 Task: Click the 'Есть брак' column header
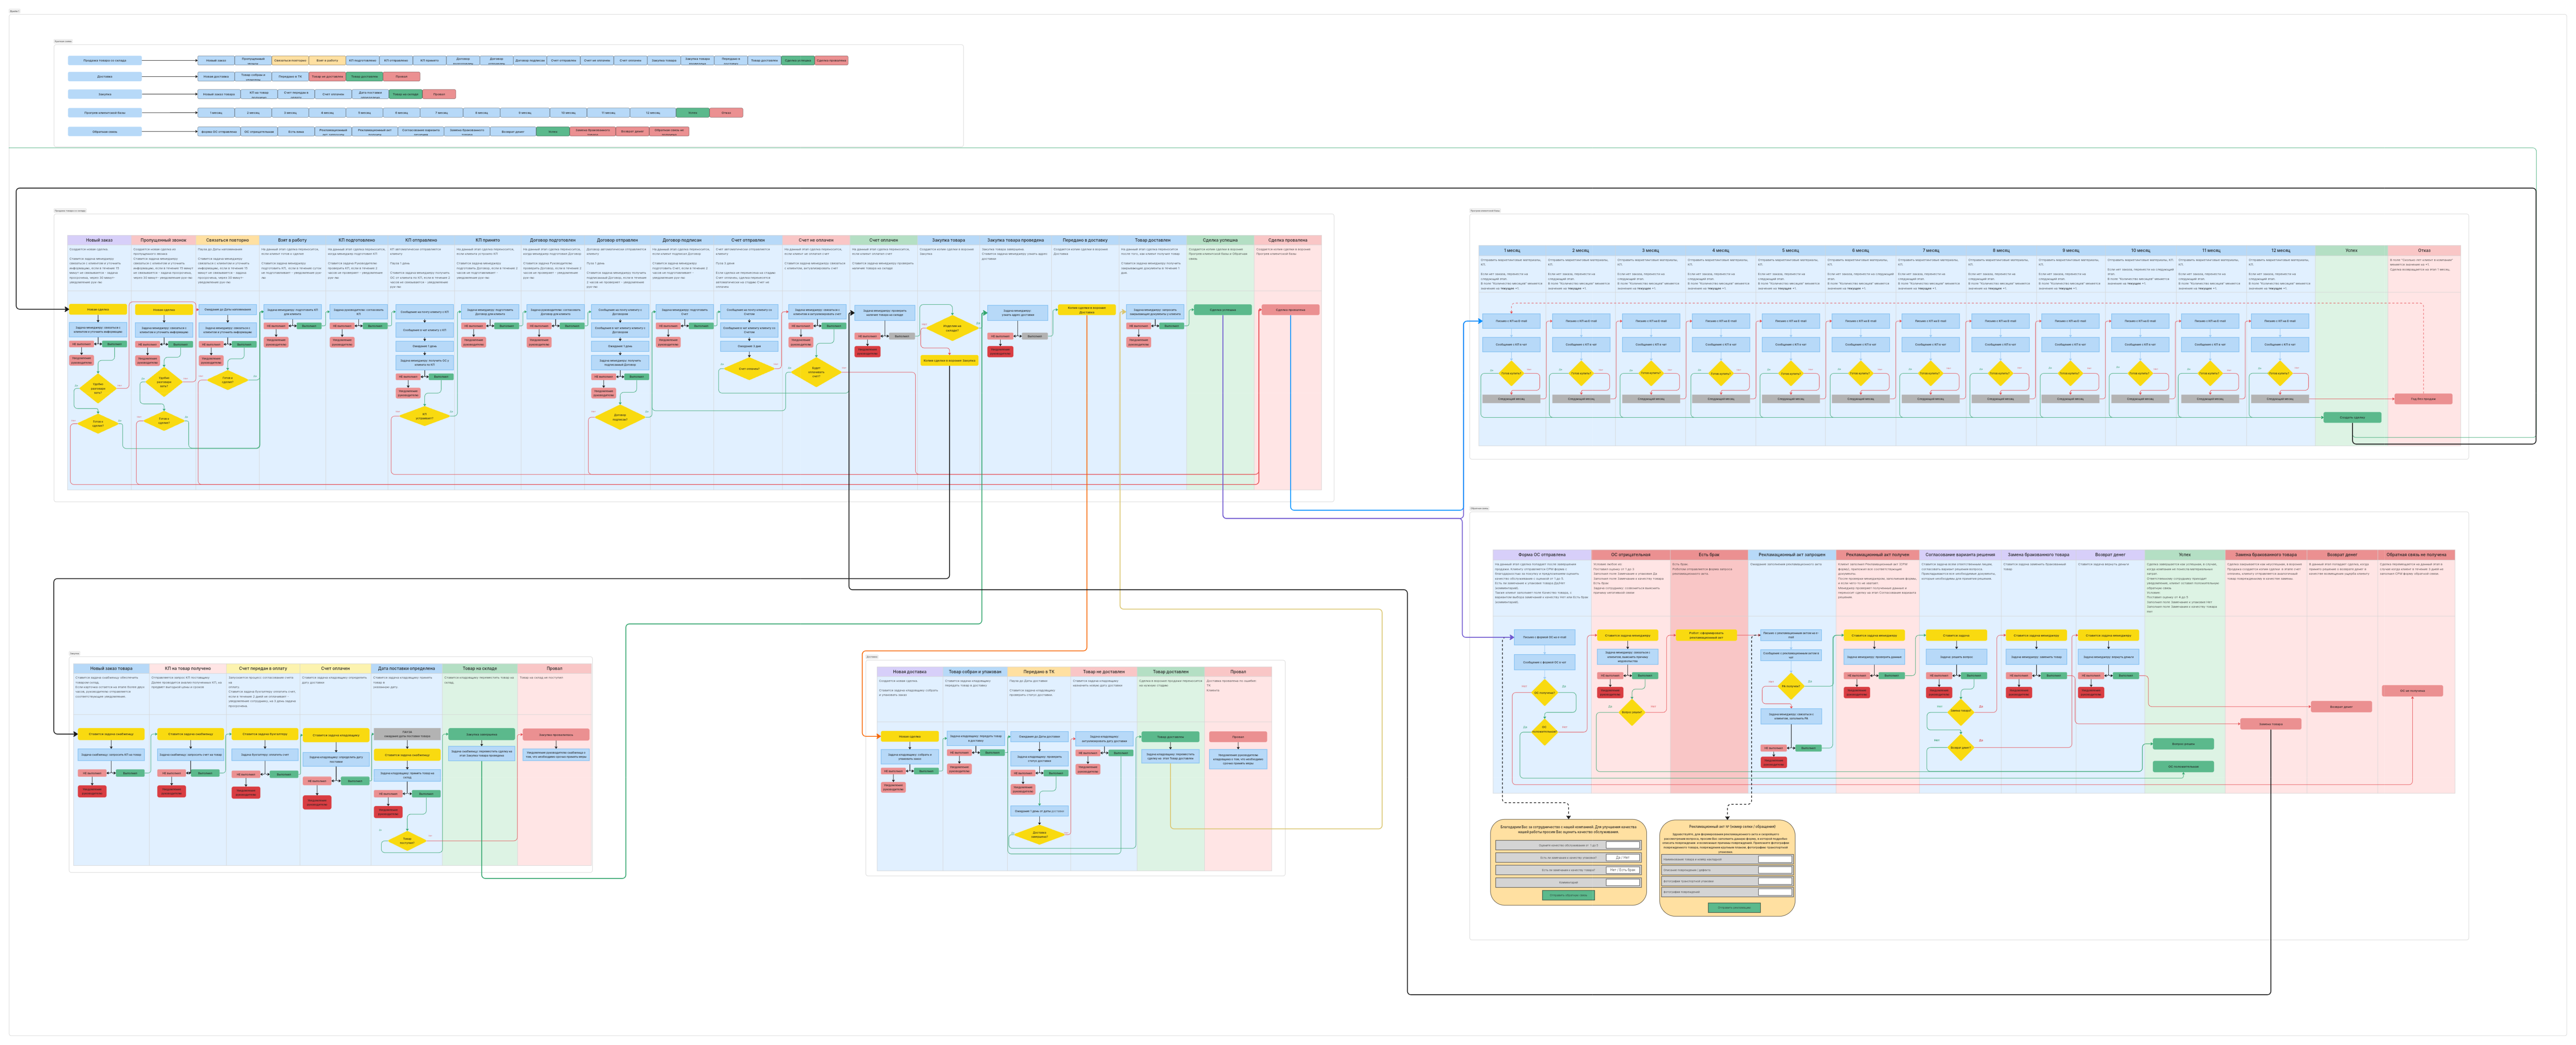[x=1709, y=554]
